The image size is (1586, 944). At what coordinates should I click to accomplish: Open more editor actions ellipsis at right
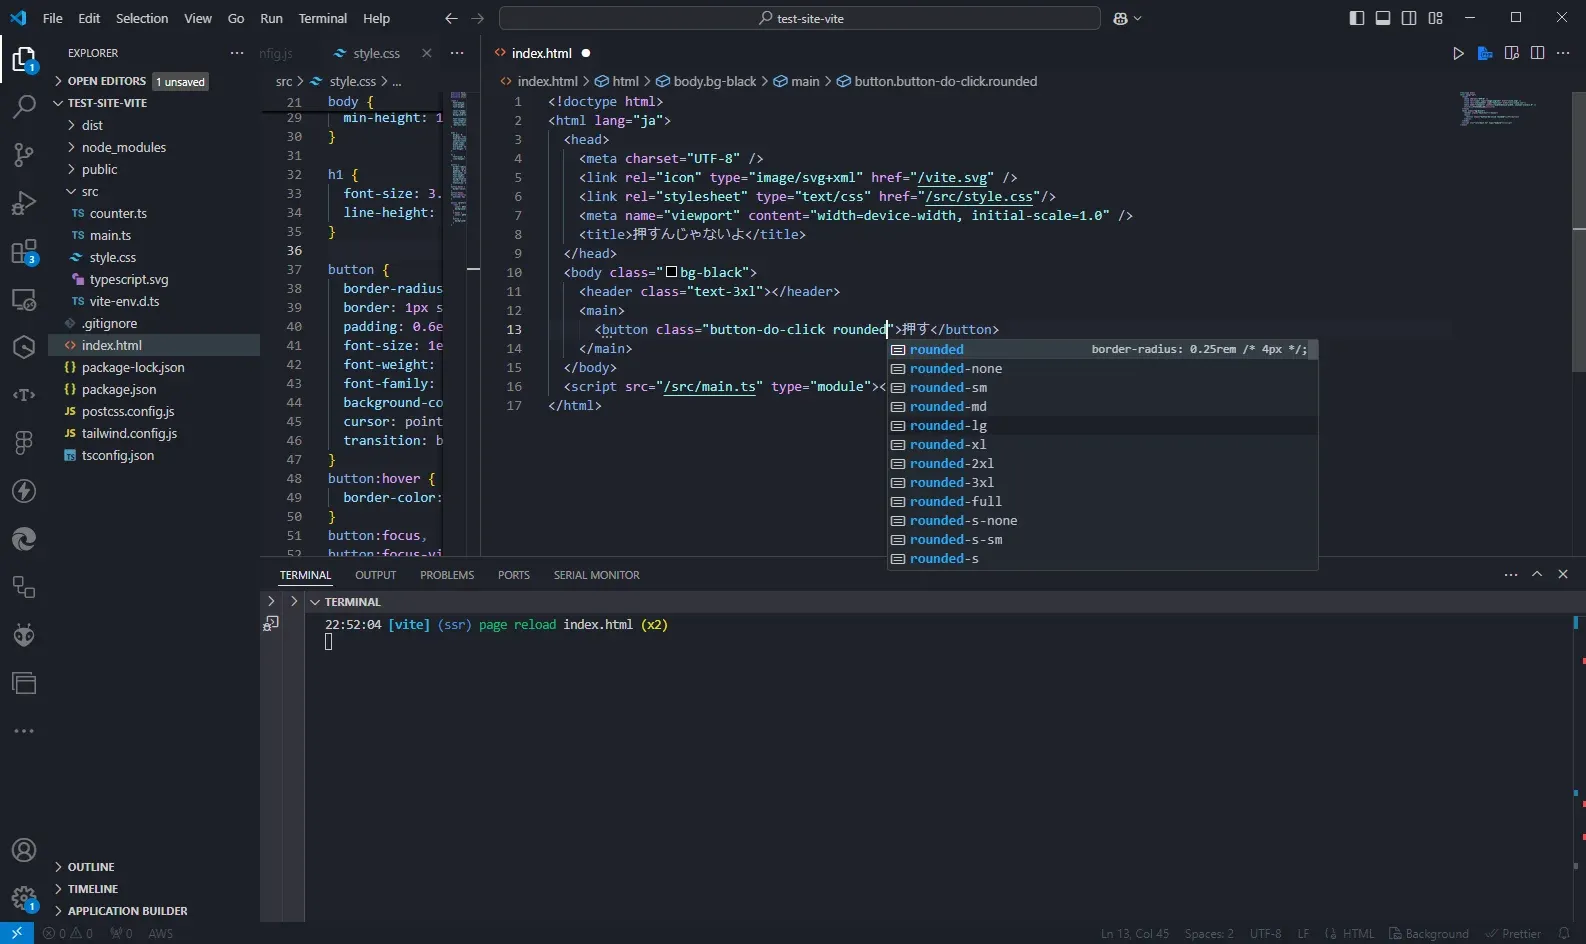1564,53
